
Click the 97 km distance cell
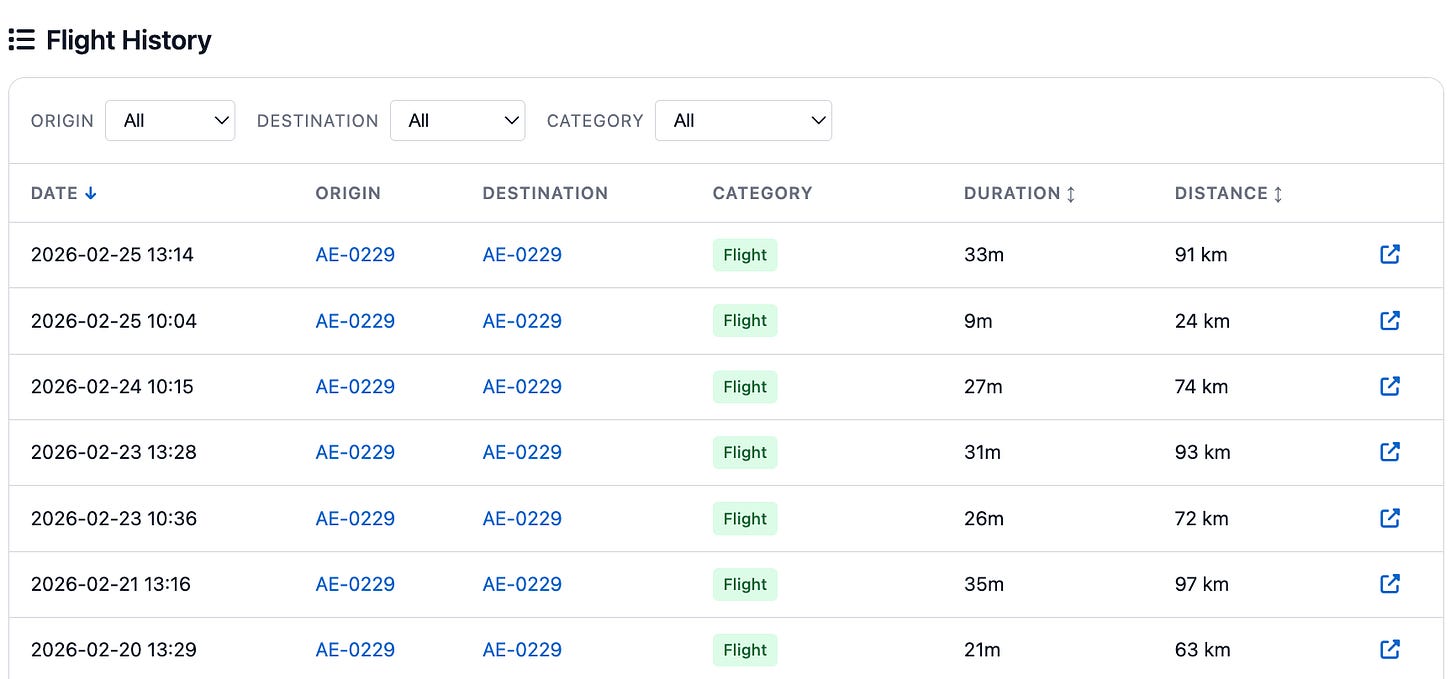click(x=1201, y=584)
